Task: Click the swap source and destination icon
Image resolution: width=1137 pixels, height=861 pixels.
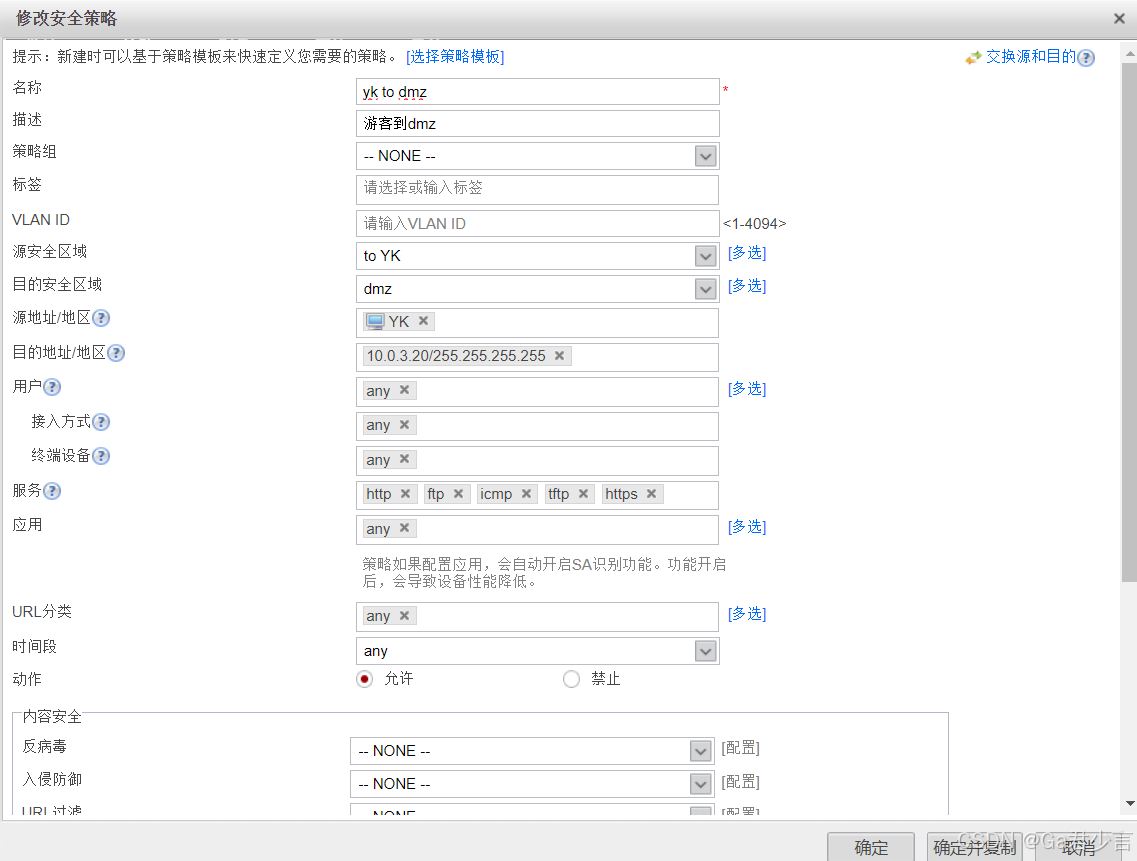Action: 973,57
